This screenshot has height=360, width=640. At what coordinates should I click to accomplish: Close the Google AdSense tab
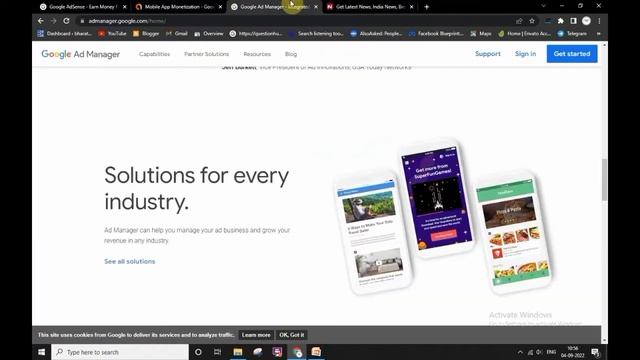pyautogui.click(x=124, y=7)
